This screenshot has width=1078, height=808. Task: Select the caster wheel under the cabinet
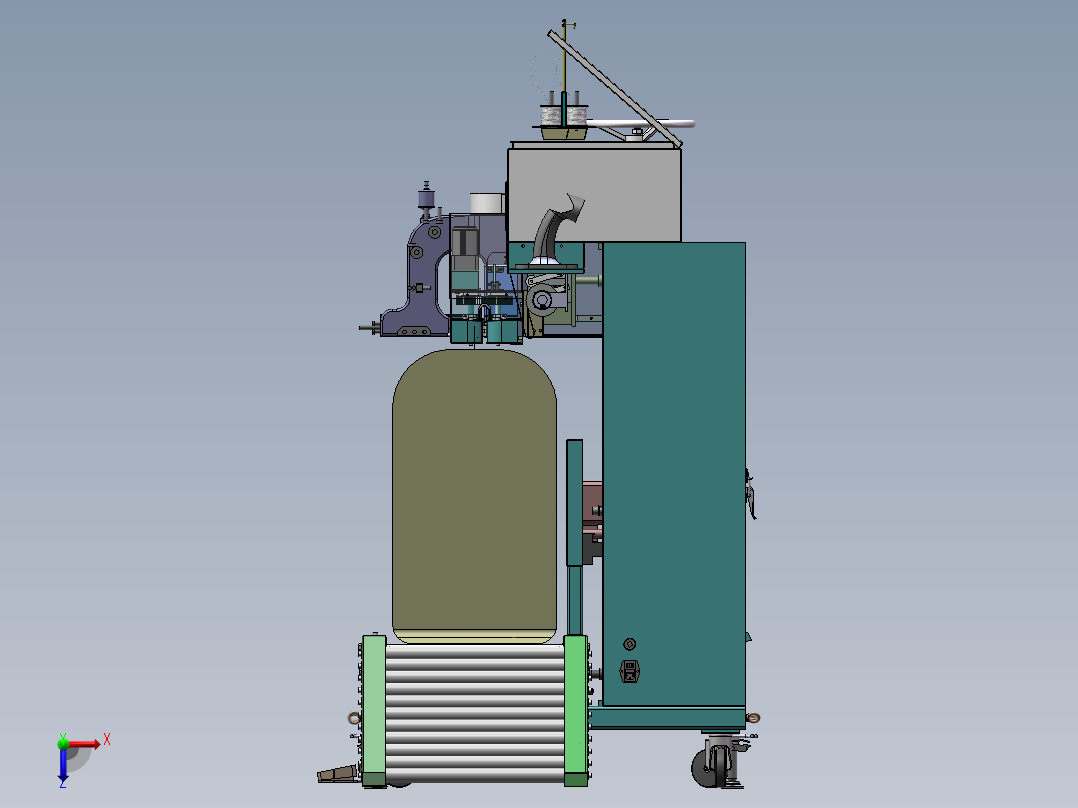pyautogui.click(x=714, y=766)
